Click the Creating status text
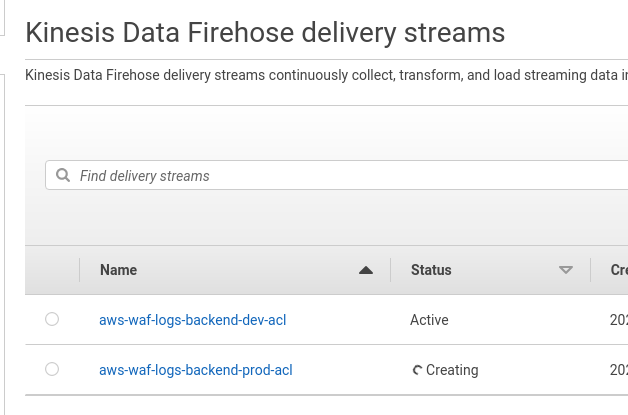This screenshot has height=415, width=628. click(x=452, y=370)
